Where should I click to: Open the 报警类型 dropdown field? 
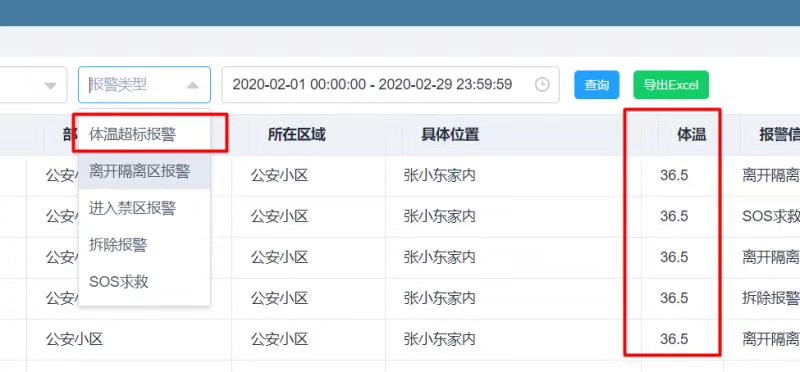coord(144,85)
